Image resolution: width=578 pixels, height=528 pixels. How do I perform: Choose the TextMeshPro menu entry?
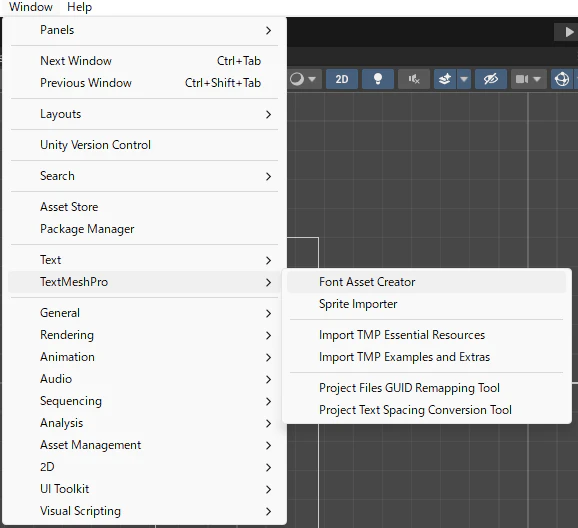coord(144,282)
